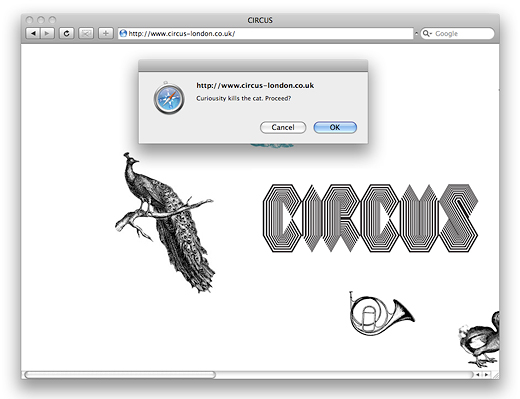Click the horizontal scrollbar thumb

coord(120,375)
